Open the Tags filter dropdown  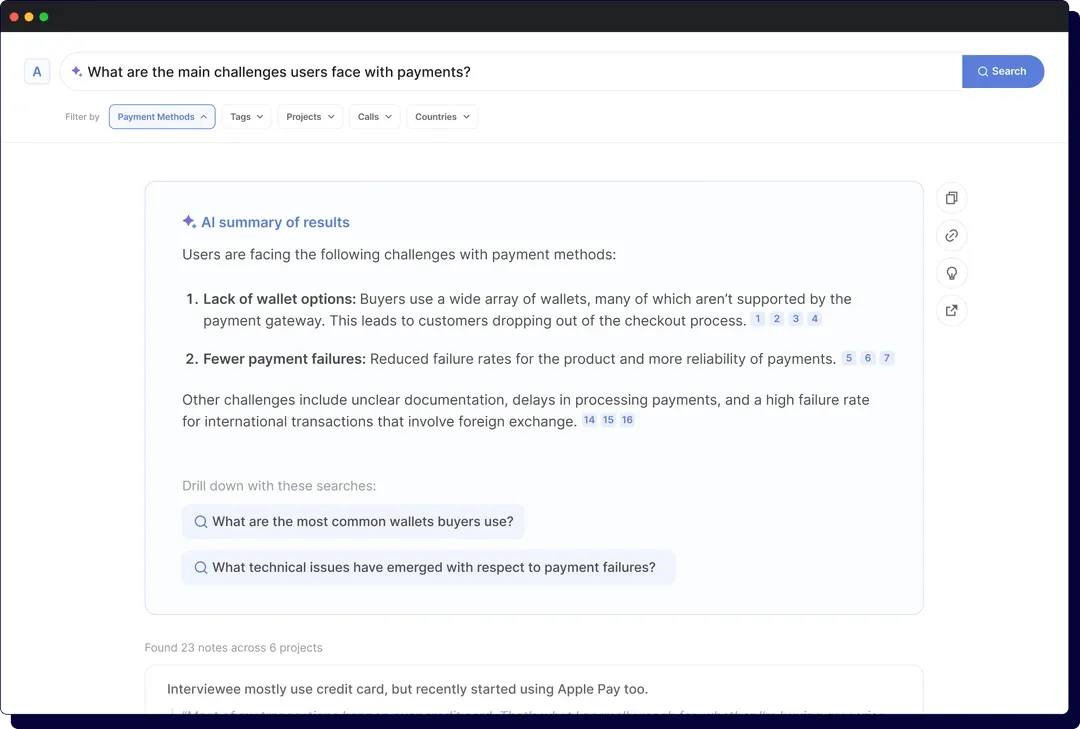pos(245,116)
